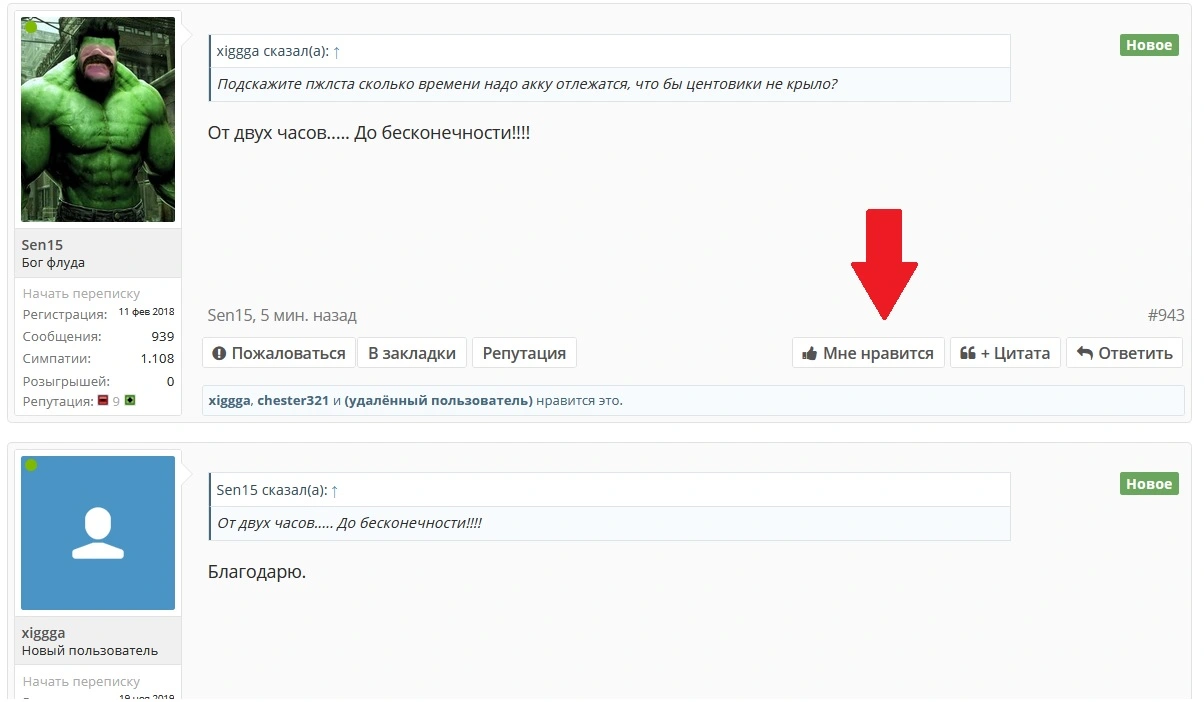The width and height of the screenshot is (1204, 702).
Task: Open xiggga profile in the likes list
Action: coord(229,401)
